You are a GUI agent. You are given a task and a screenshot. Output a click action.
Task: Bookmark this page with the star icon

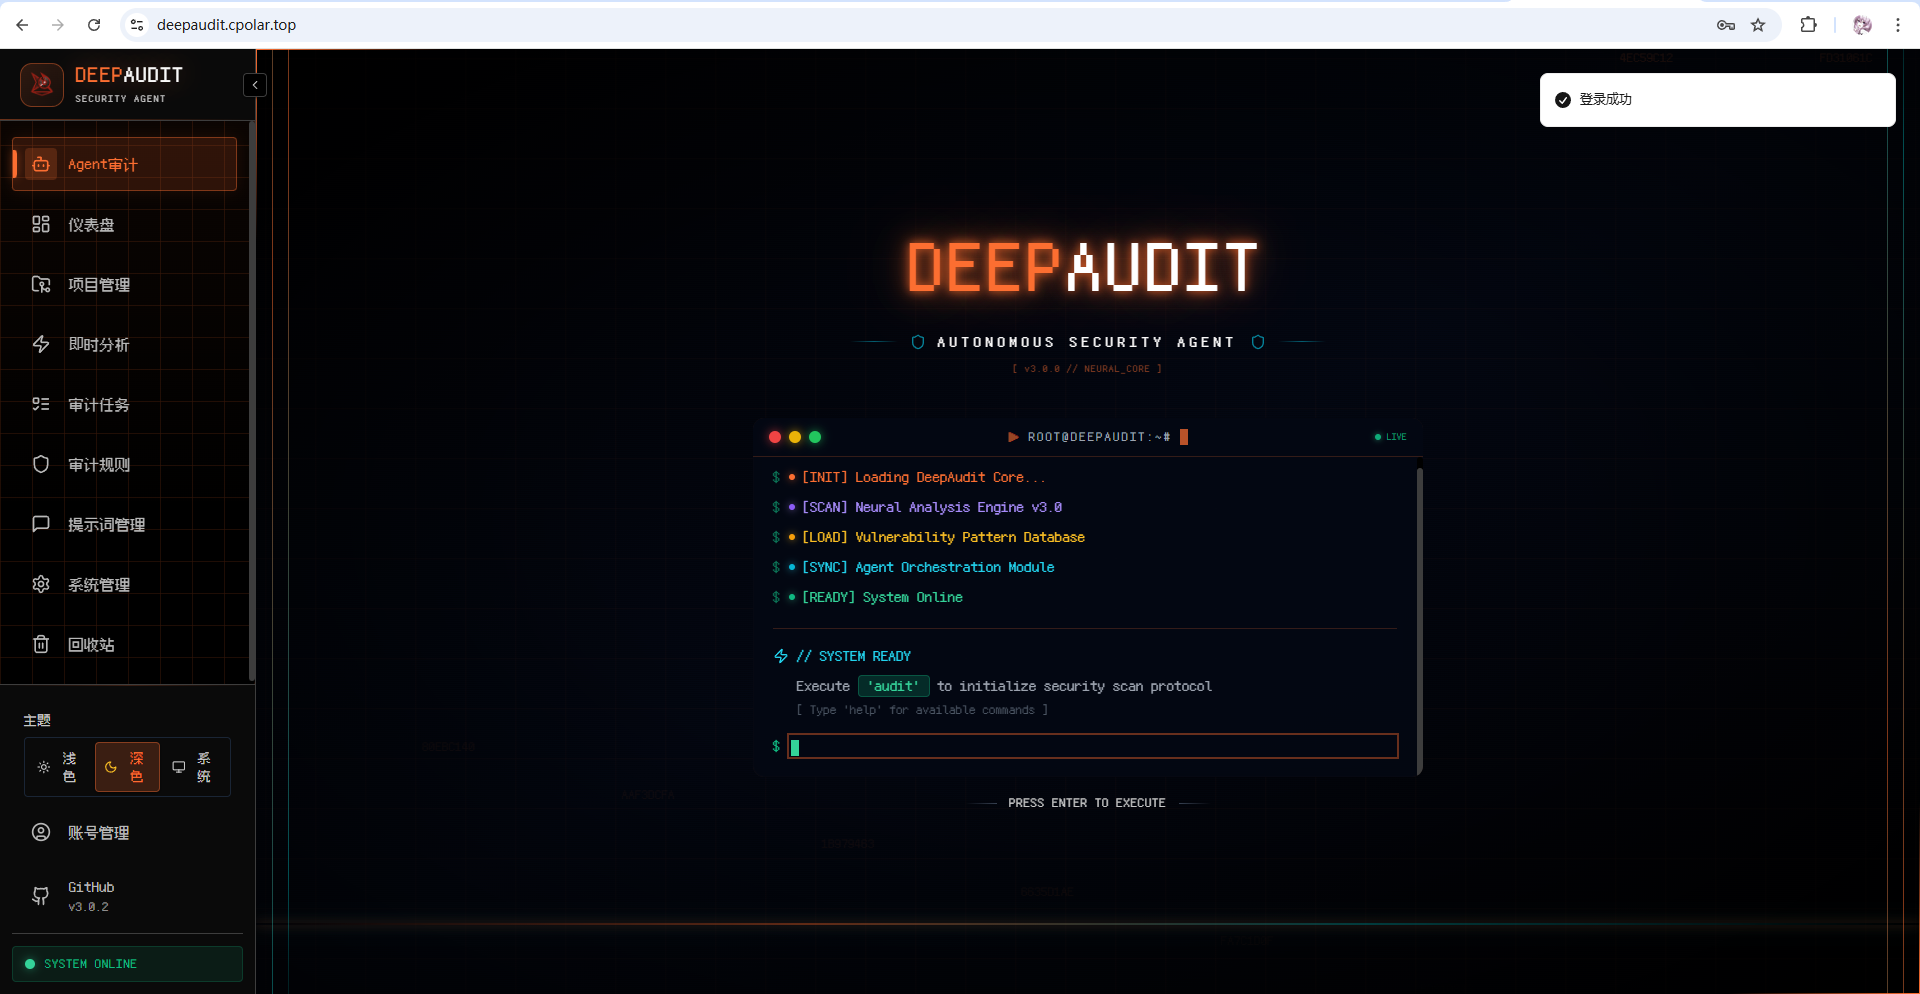coord(1758,25)
